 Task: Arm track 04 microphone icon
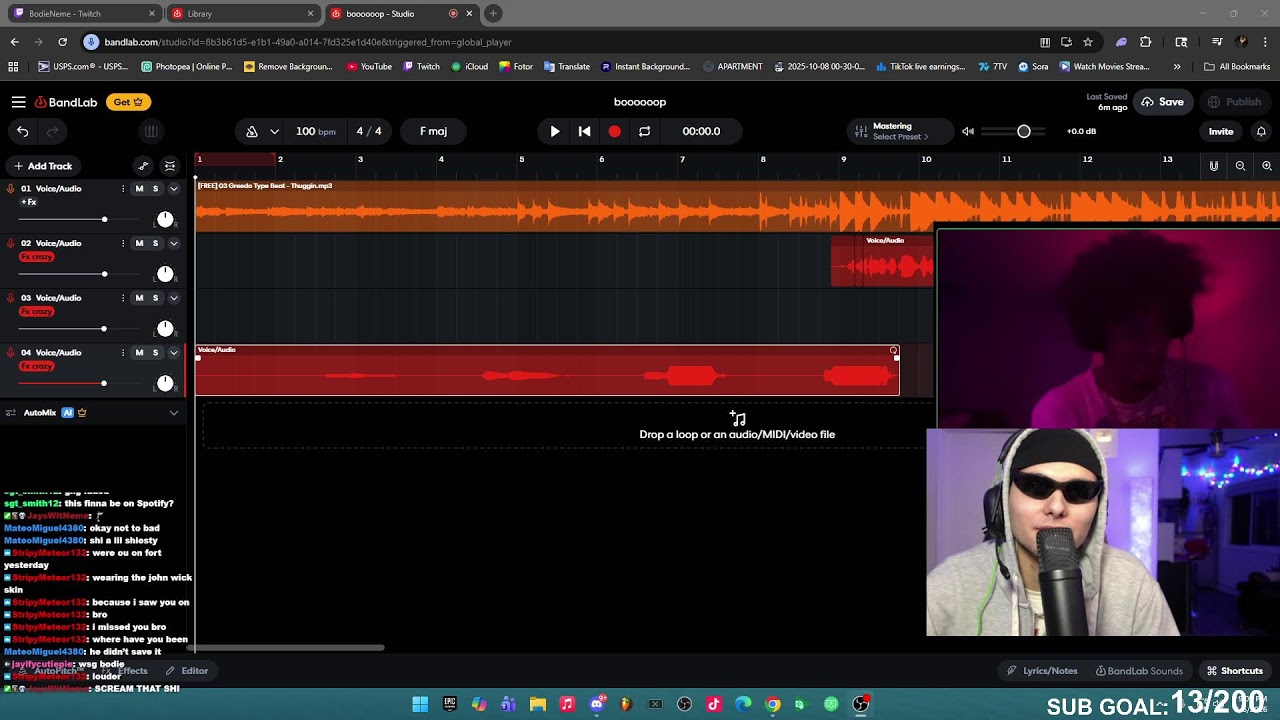click(x=11, y=352)
